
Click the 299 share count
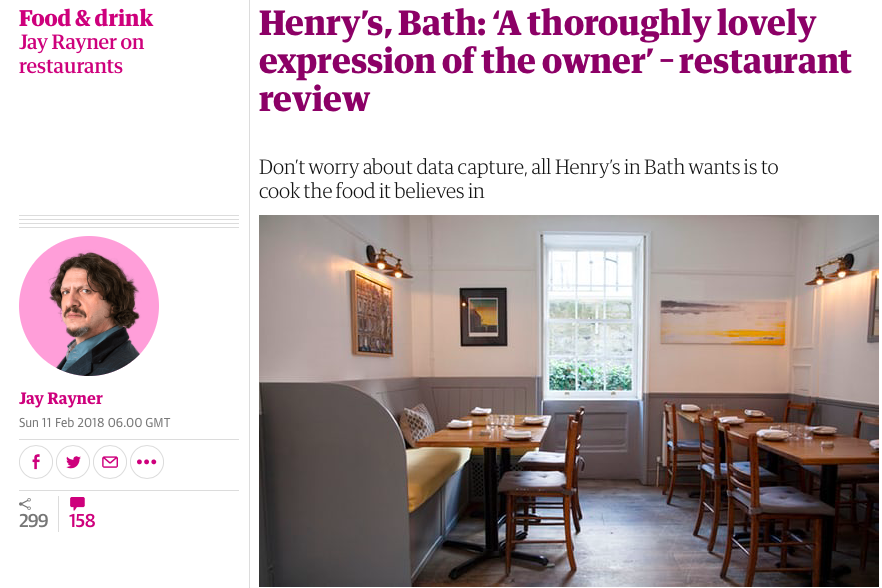(x=33, y=520)
